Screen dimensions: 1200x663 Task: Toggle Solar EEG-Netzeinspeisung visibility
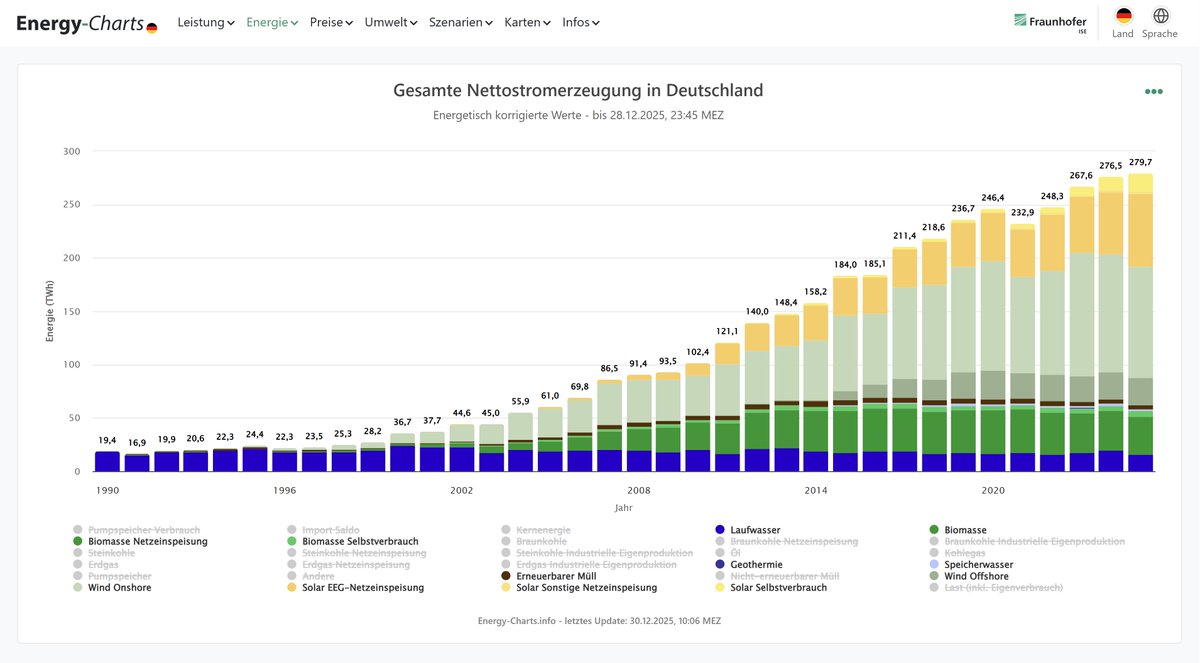(361, 587)
